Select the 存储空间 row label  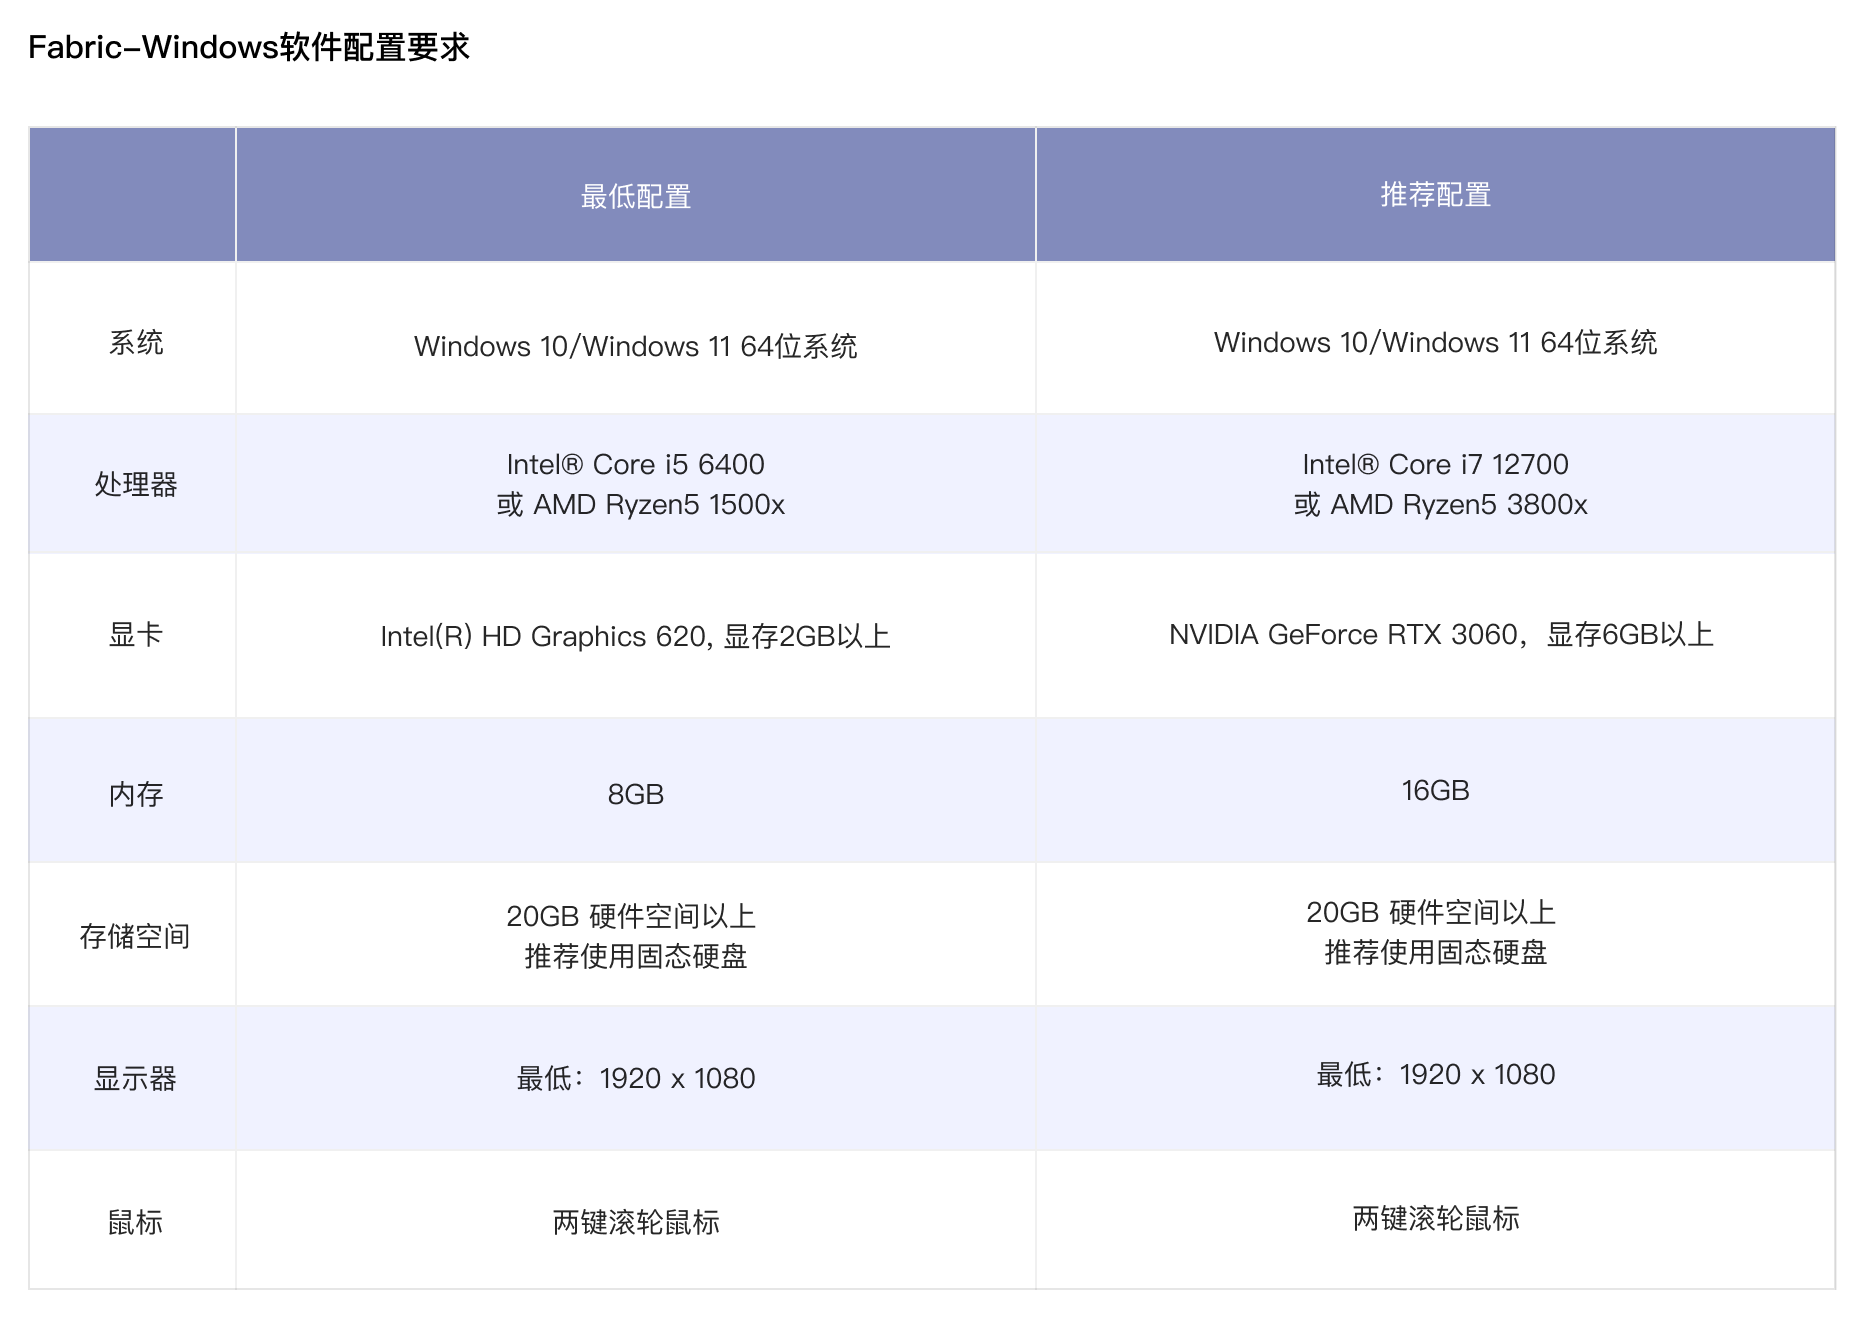(135, 936)
